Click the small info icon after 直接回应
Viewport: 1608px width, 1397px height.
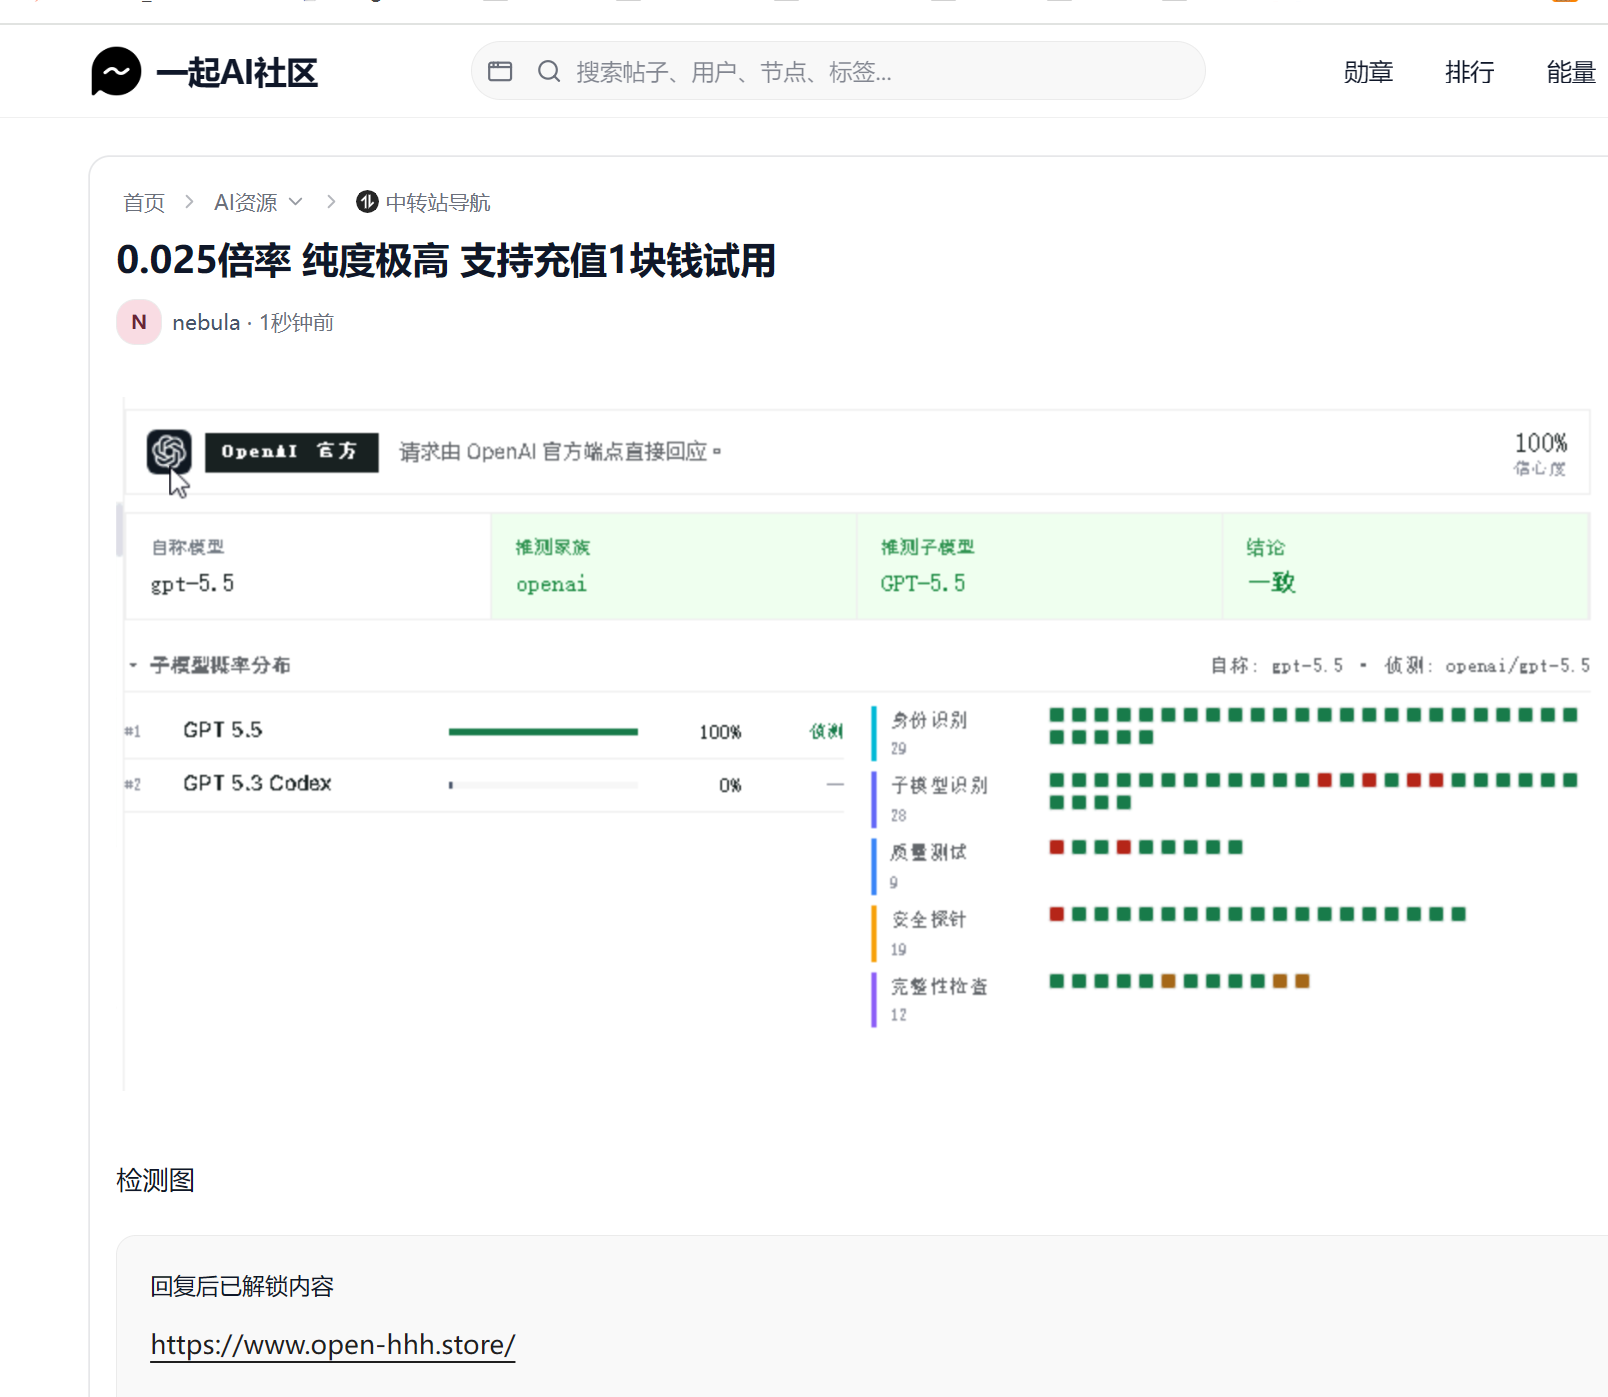[717, 452]
